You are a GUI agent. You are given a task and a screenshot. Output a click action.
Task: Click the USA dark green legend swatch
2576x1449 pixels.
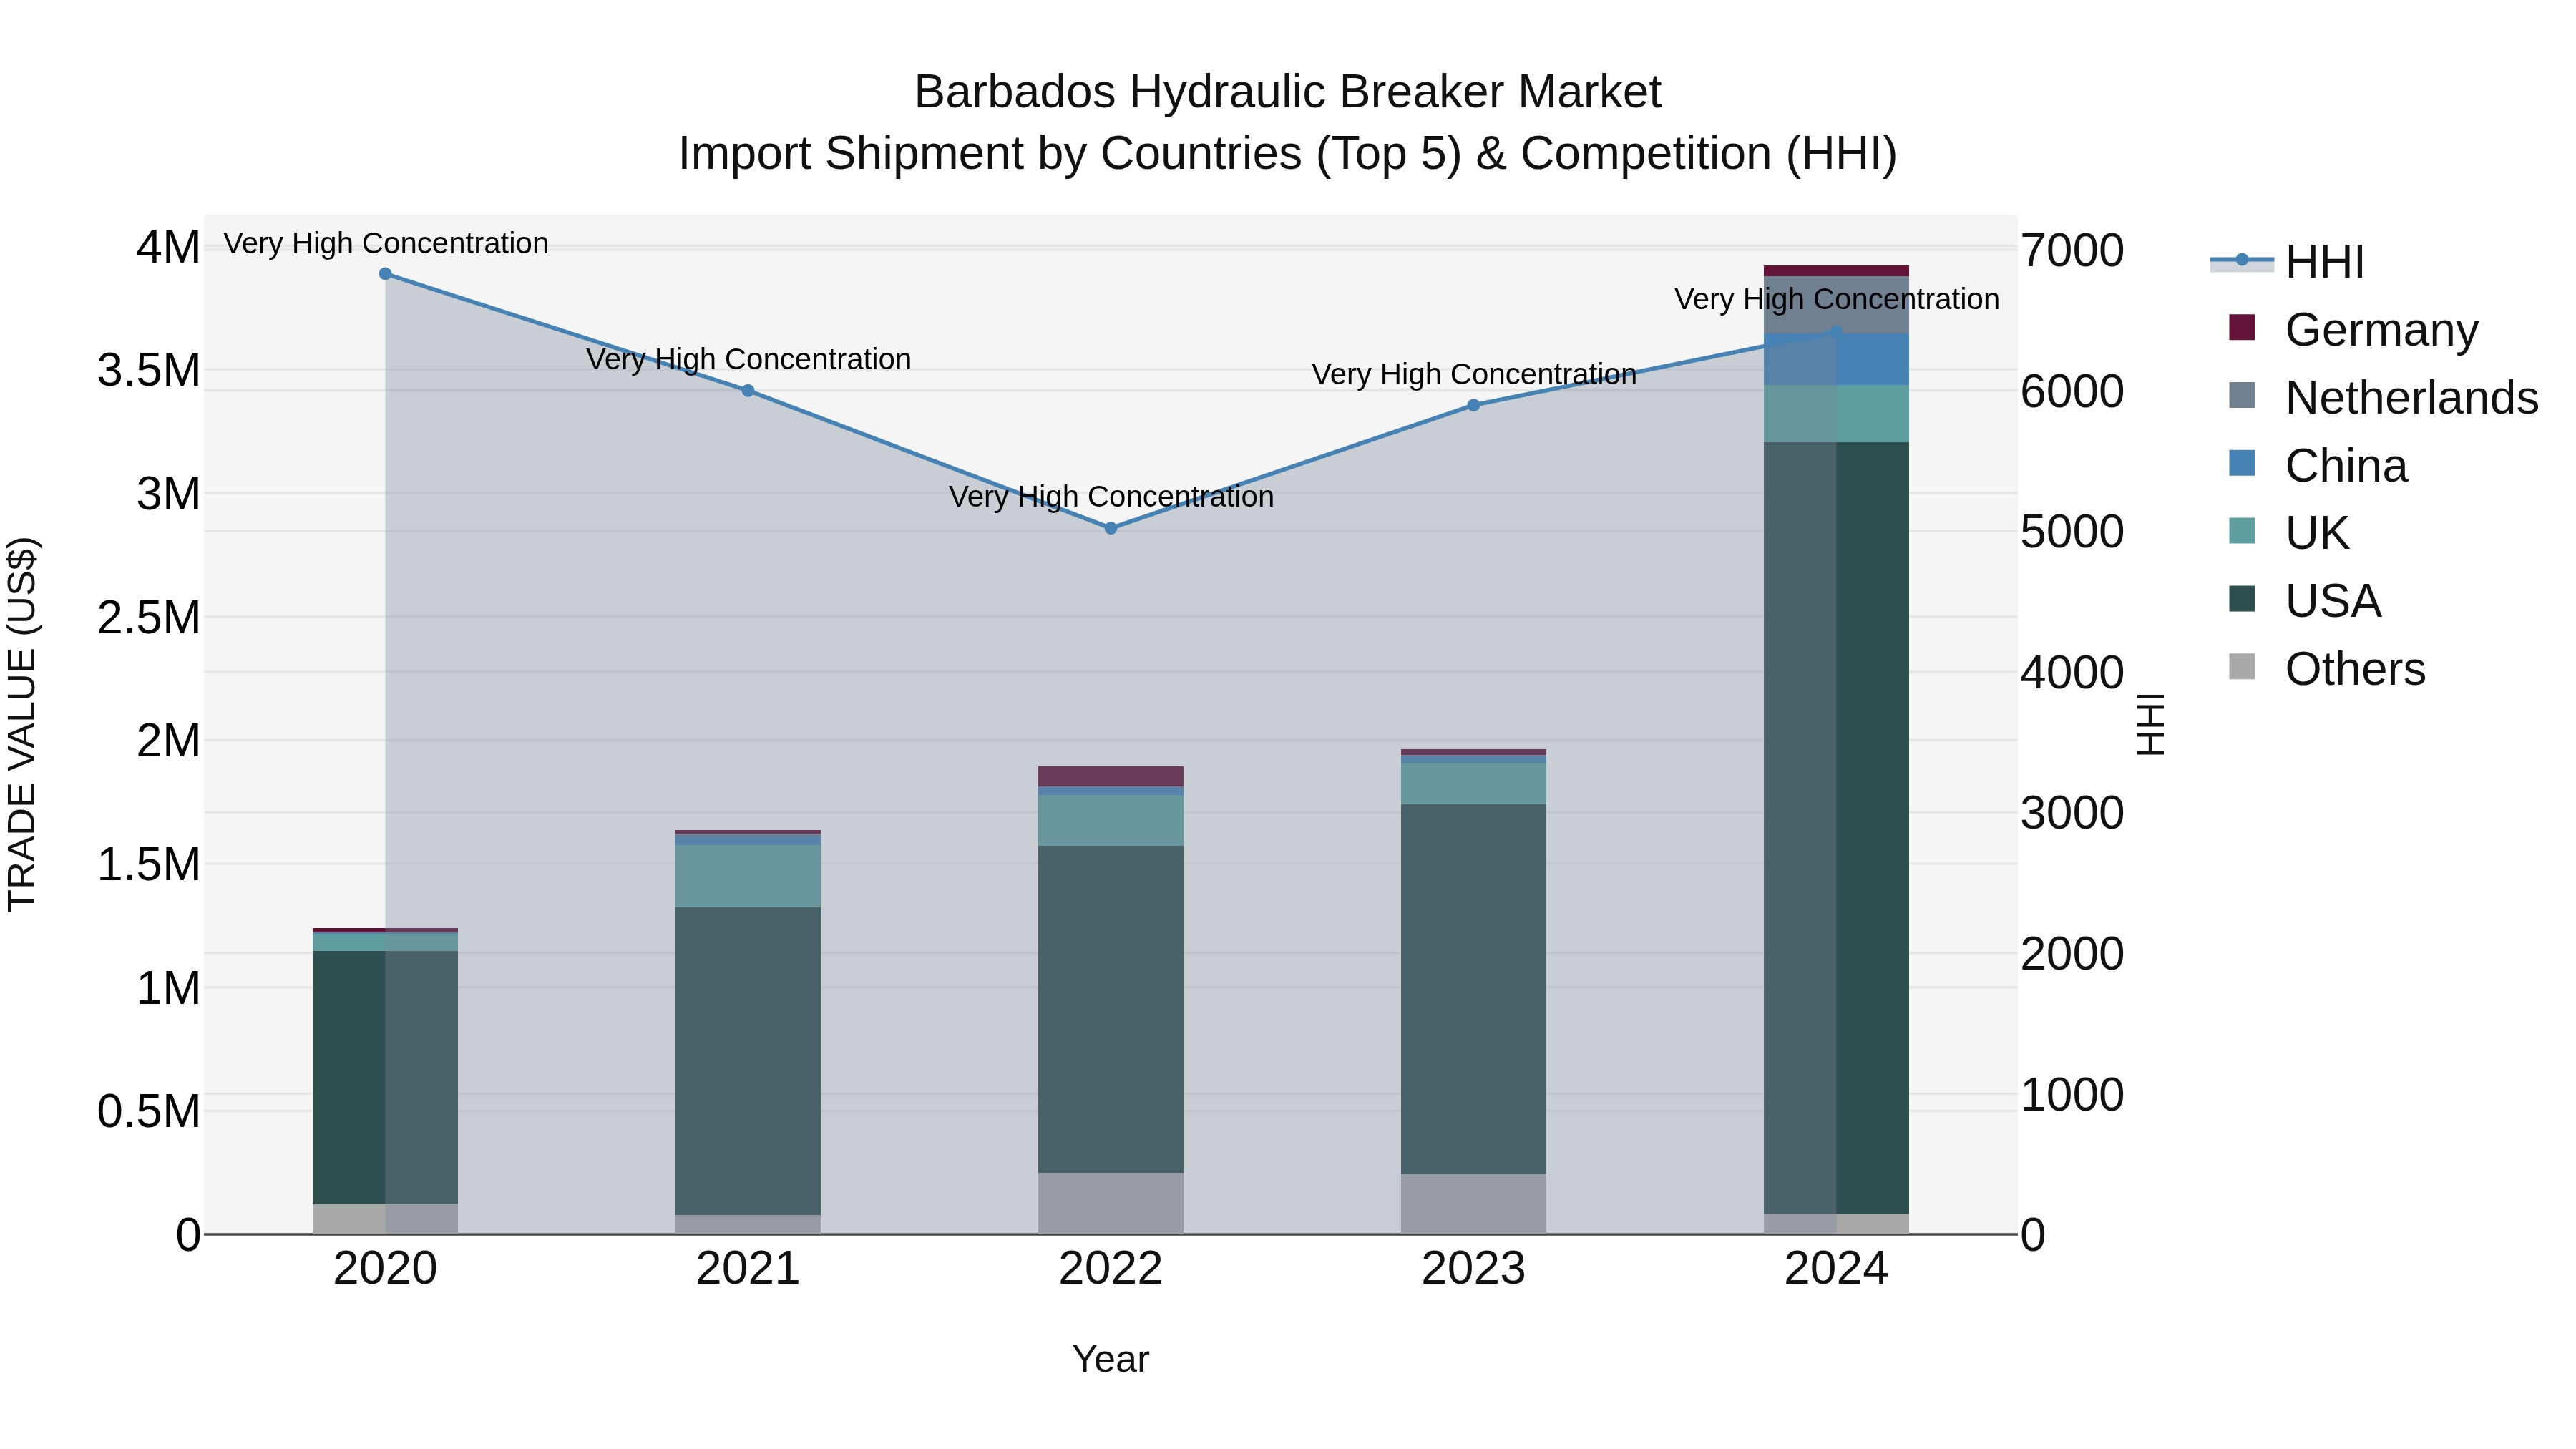tap(2242, 599)
